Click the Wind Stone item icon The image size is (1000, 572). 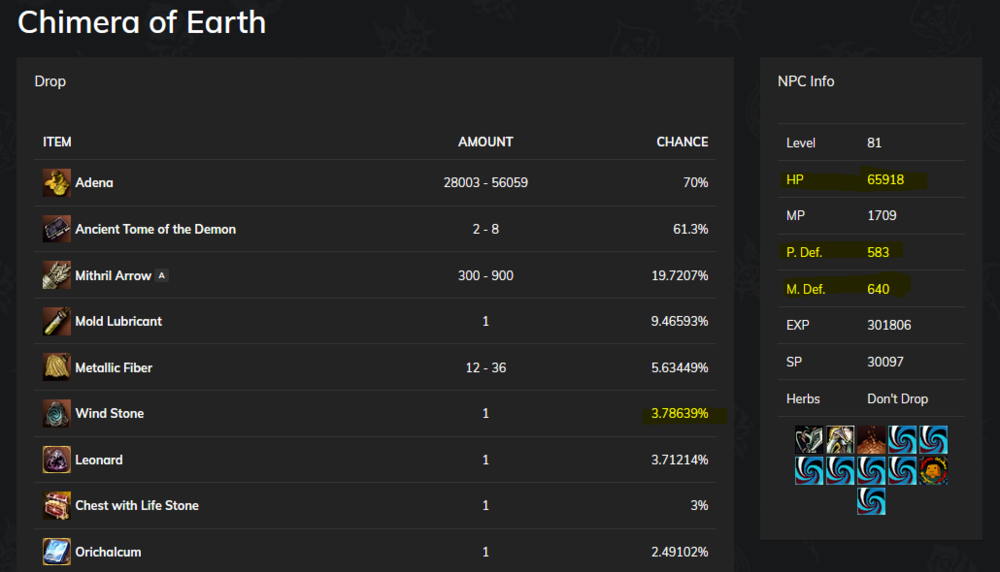(x=56, y=413)
